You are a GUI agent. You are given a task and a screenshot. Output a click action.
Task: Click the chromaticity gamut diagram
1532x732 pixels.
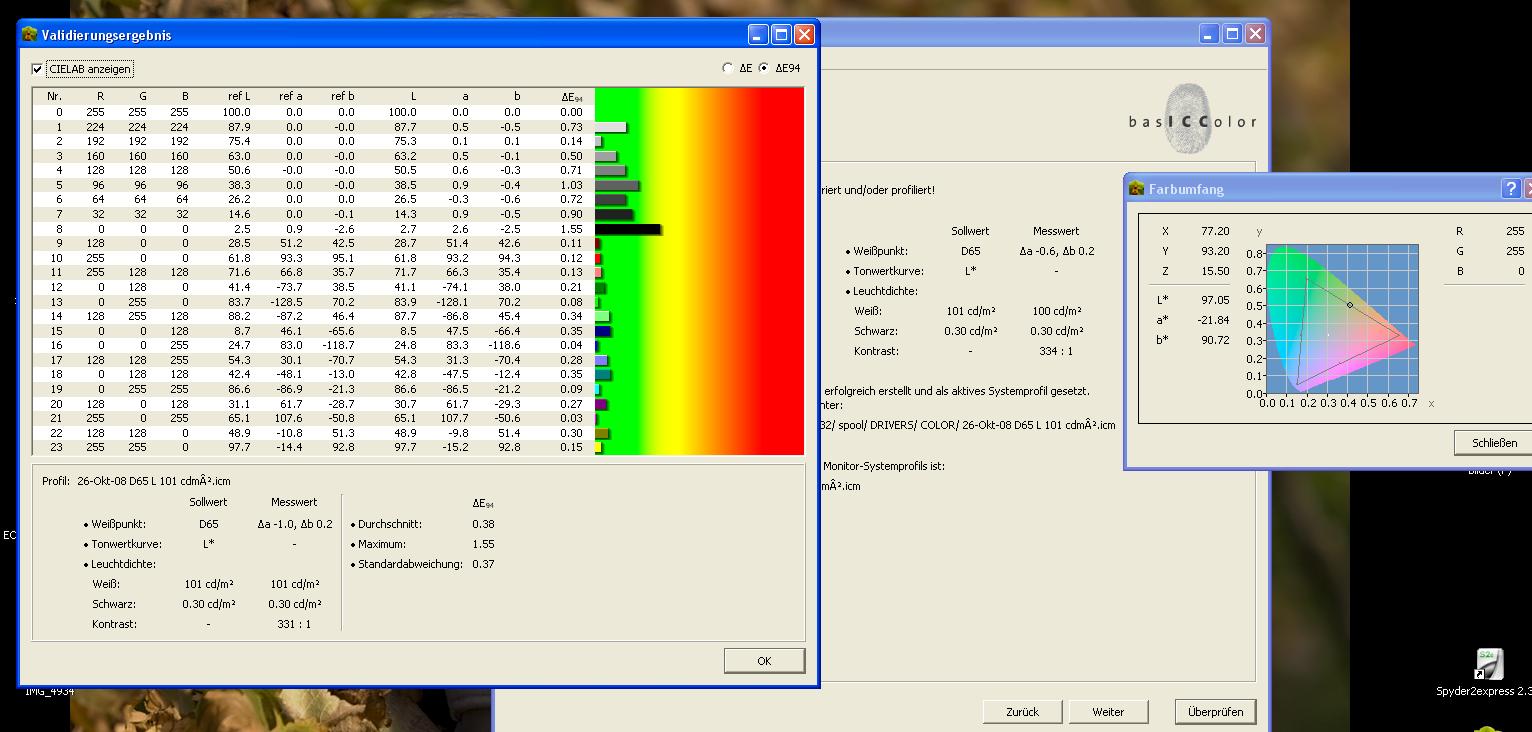pos(1341,320)
